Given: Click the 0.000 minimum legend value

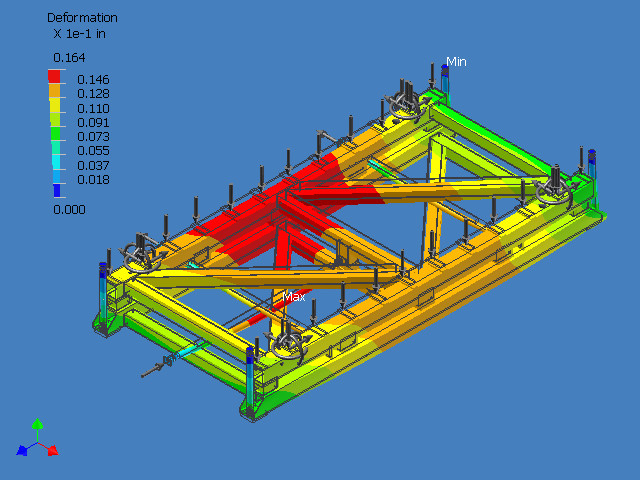Looking at the screenshot, I should coord(69,209).
